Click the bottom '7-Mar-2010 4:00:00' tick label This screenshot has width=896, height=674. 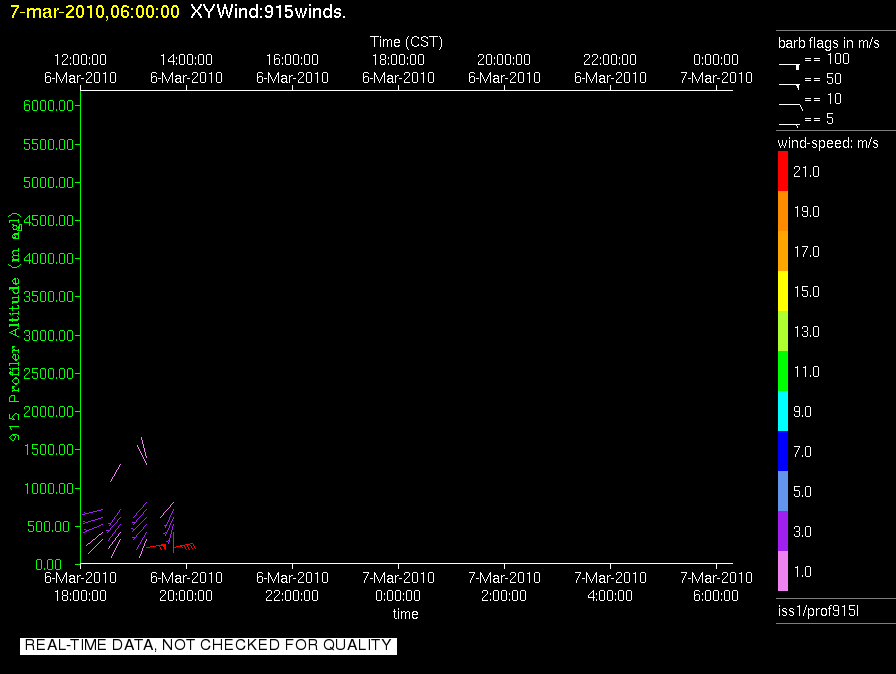610,587
